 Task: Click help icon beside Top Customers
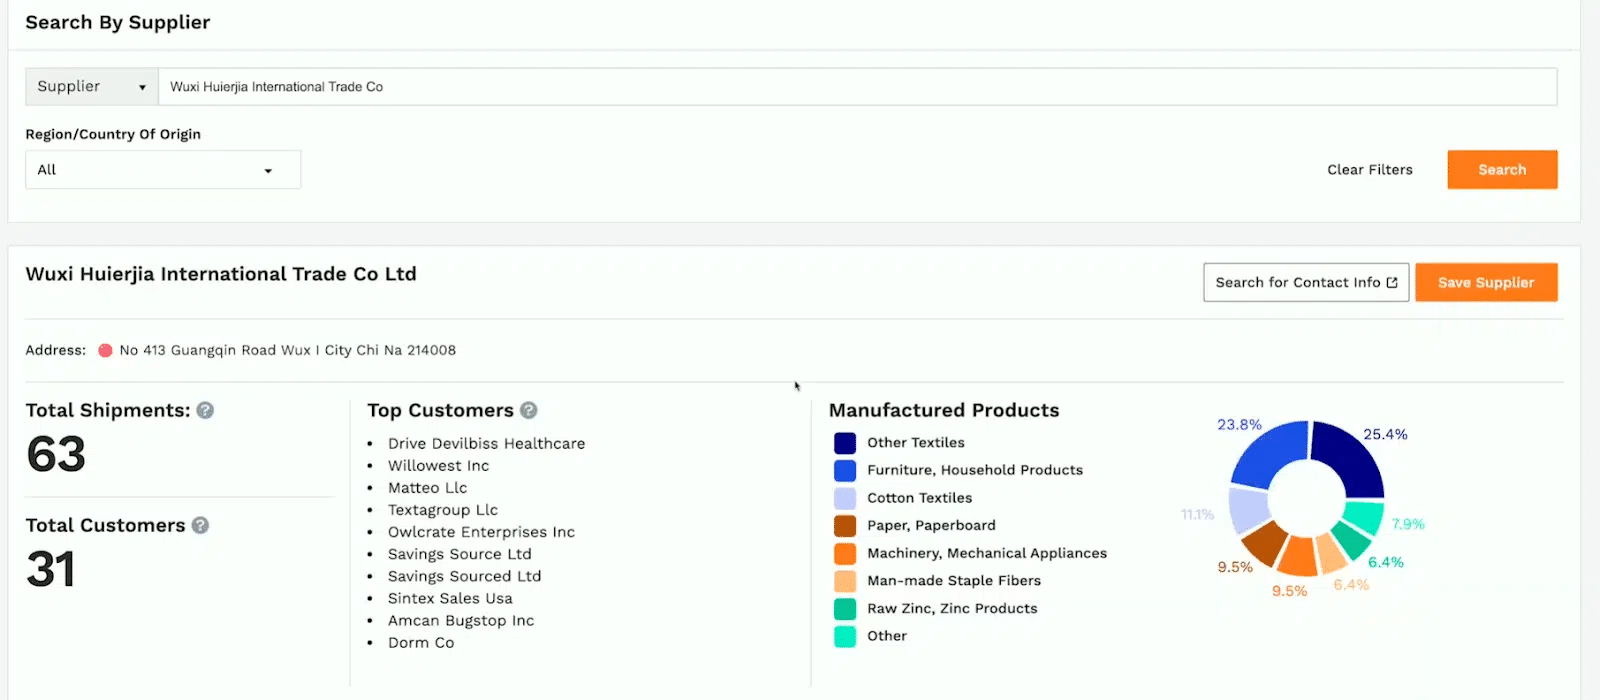pos(529,410)
